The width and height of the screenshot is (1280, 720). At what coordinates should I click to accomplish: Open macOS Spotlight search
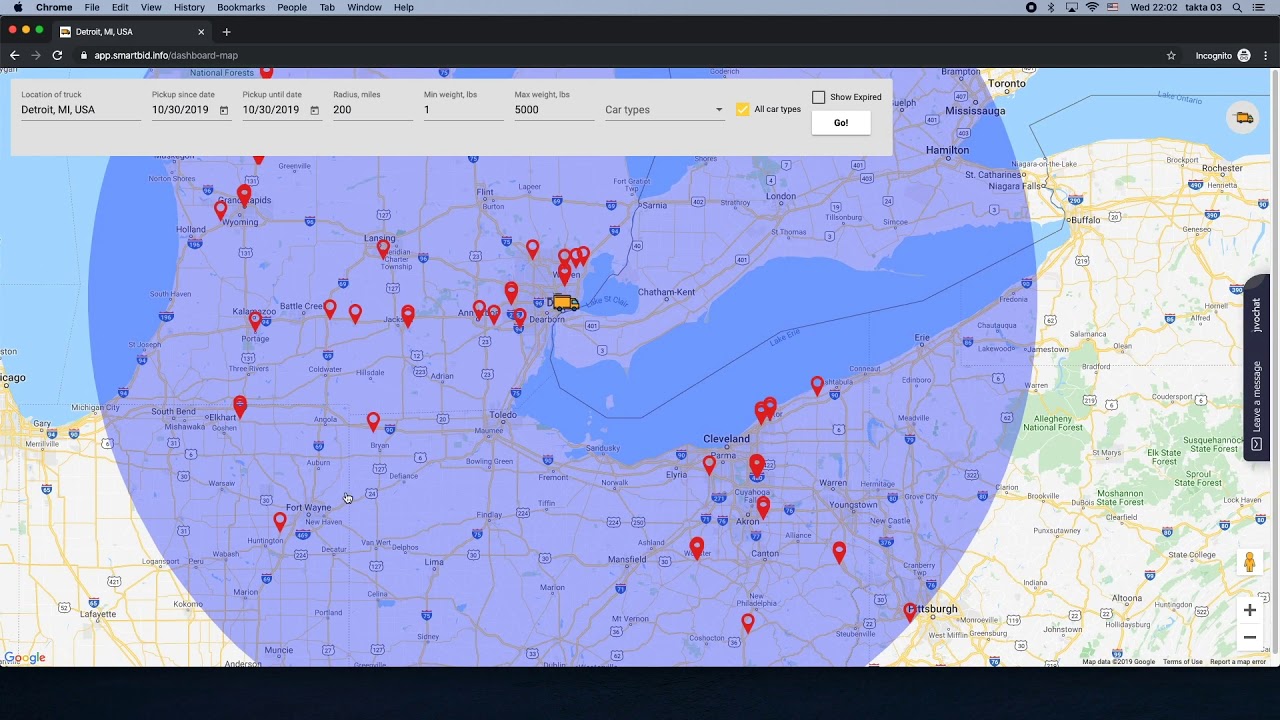click(x=1237, y=7)
